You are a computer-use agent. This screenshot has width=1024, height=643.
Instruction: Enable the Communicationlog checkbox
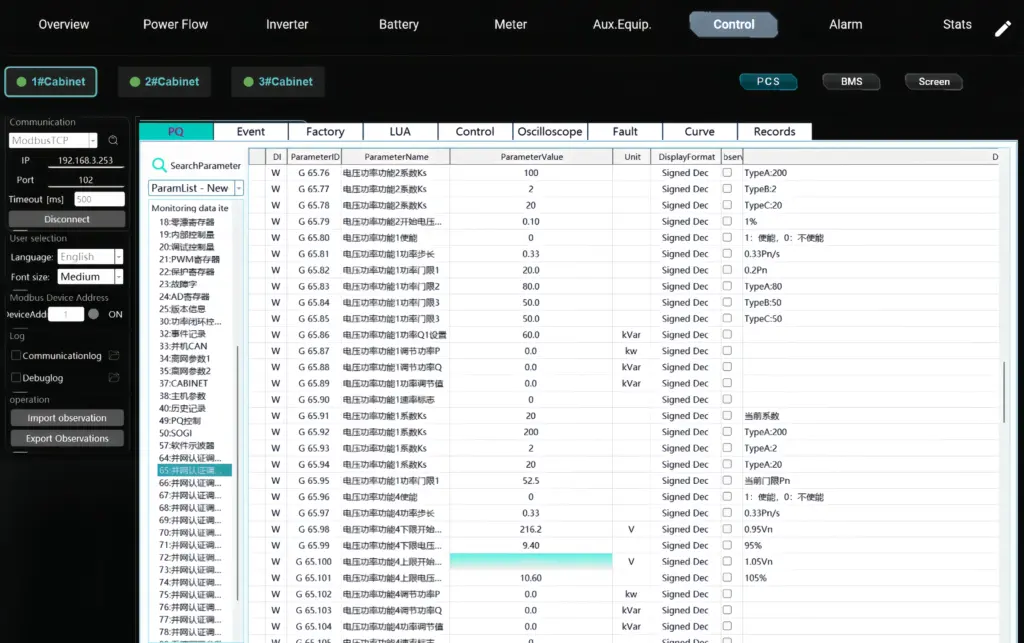tap(16, 356)
